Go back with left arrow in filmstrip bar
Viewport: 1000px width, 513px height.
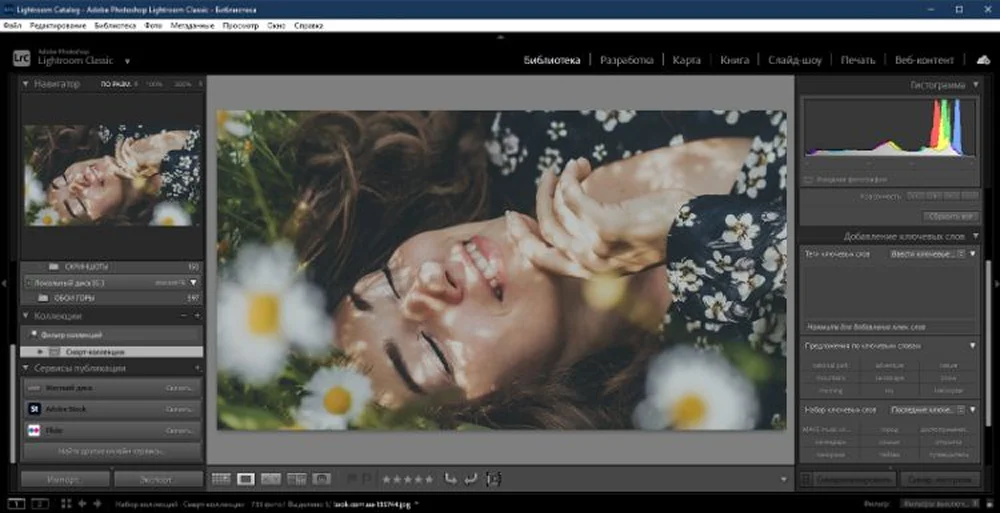(82, 504)
